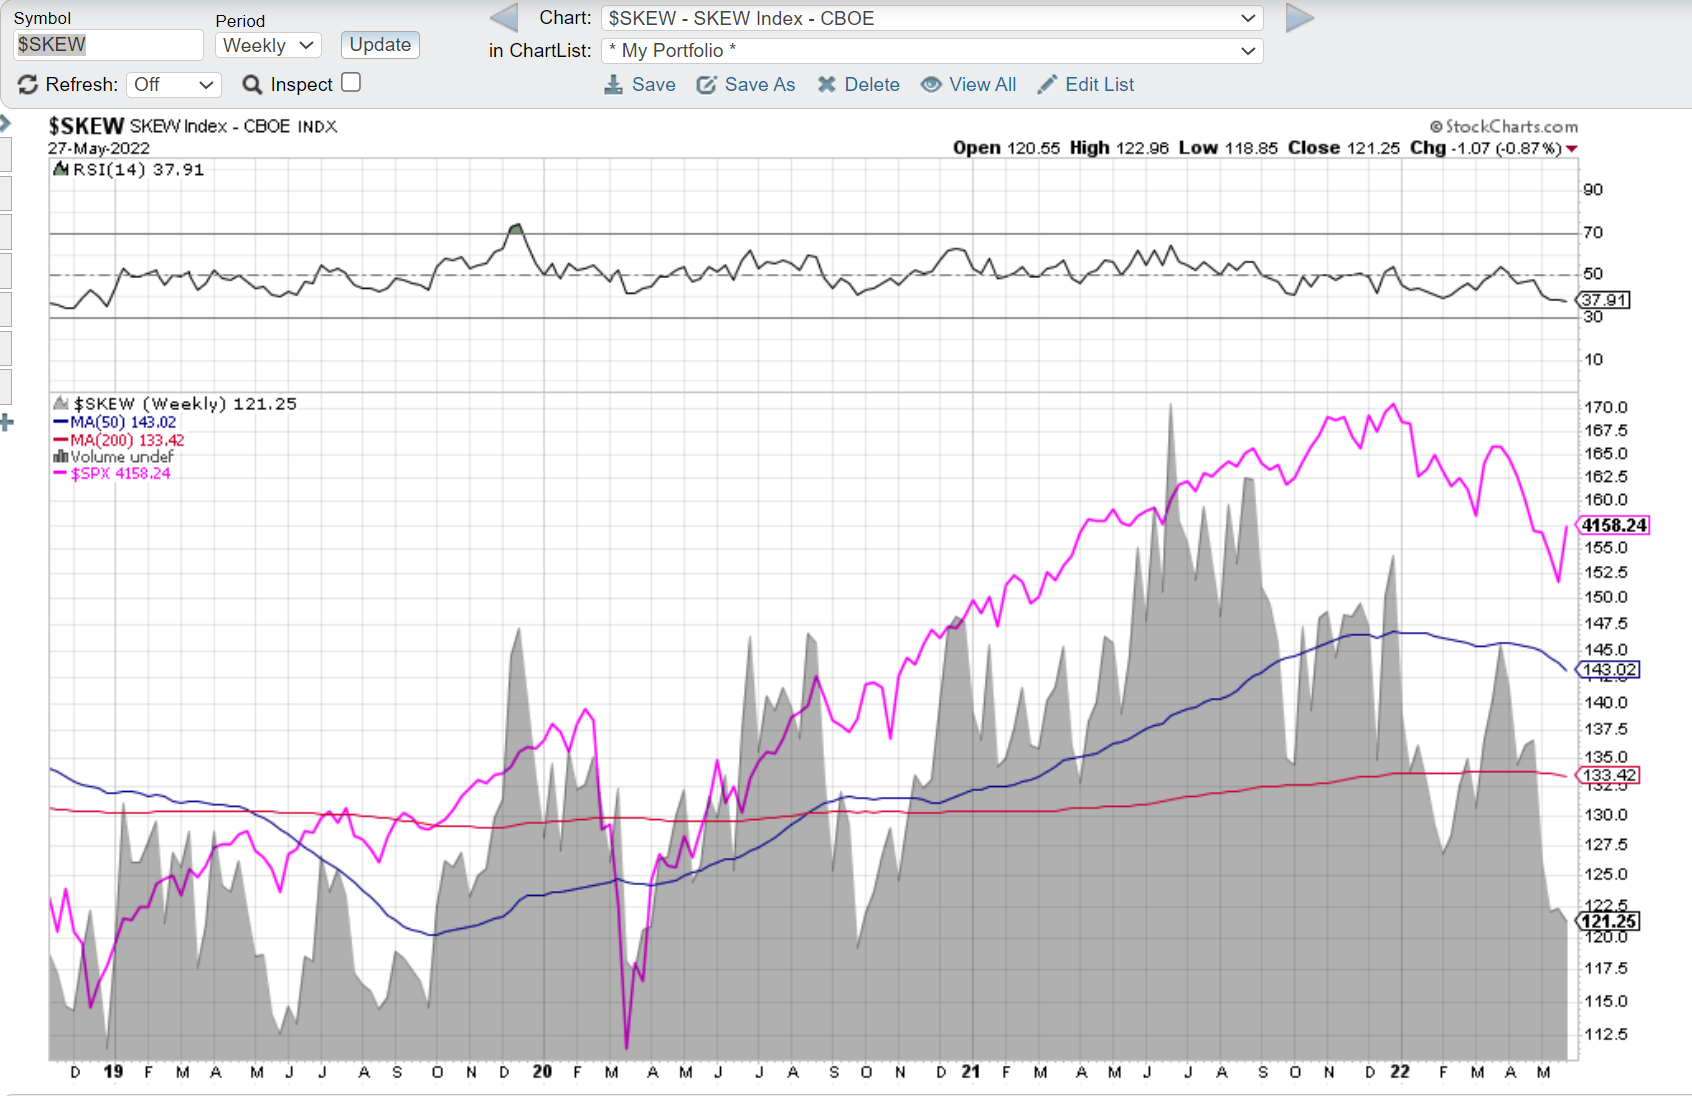Click the 143.02 MA value tag
Screen dimensions: 1692x1096
click(1608, 670)
